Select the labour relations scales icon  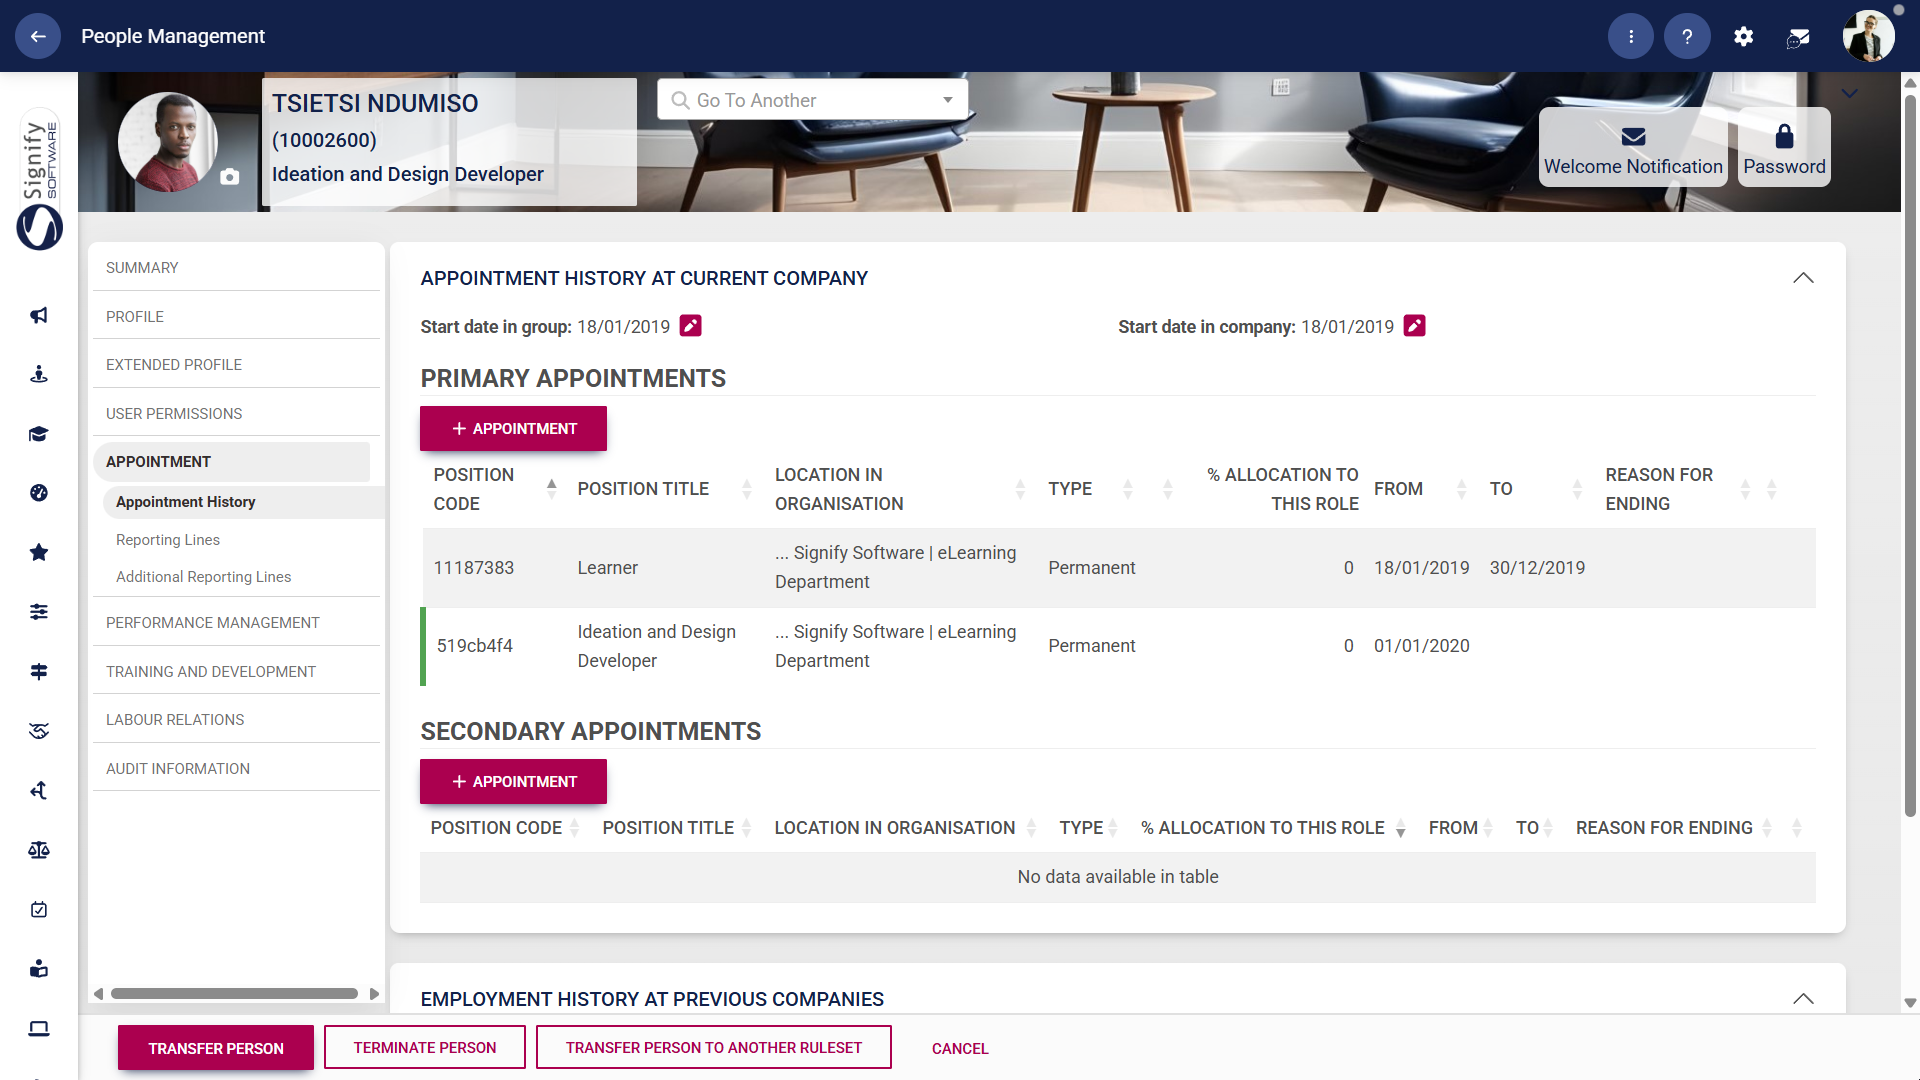(x=38, y=849)
